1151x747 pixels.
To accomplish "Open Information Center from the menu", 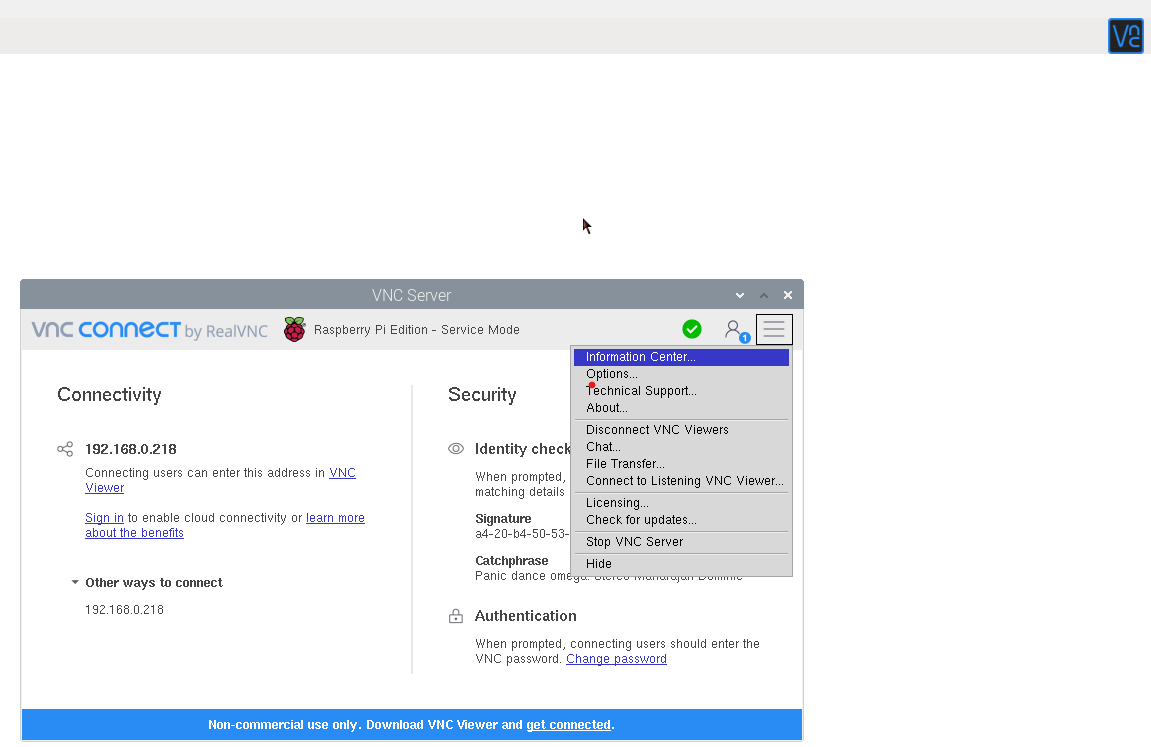I will (640, 356).
